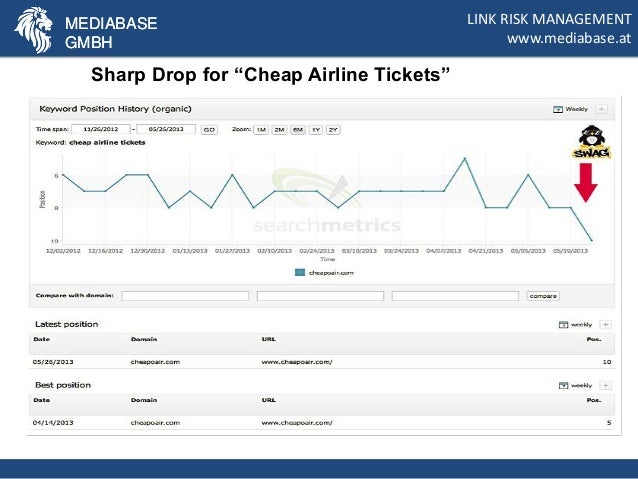Click the compare button
Image resolution: width=638 pixels, height=479 pixels.
pos(543,296)
